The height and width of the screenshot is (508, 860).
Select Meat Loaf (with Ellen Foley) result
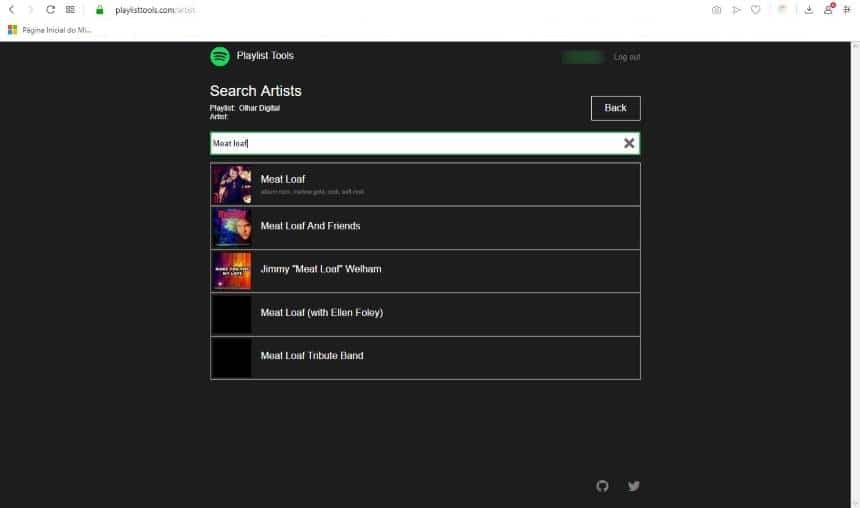(425, 314)
